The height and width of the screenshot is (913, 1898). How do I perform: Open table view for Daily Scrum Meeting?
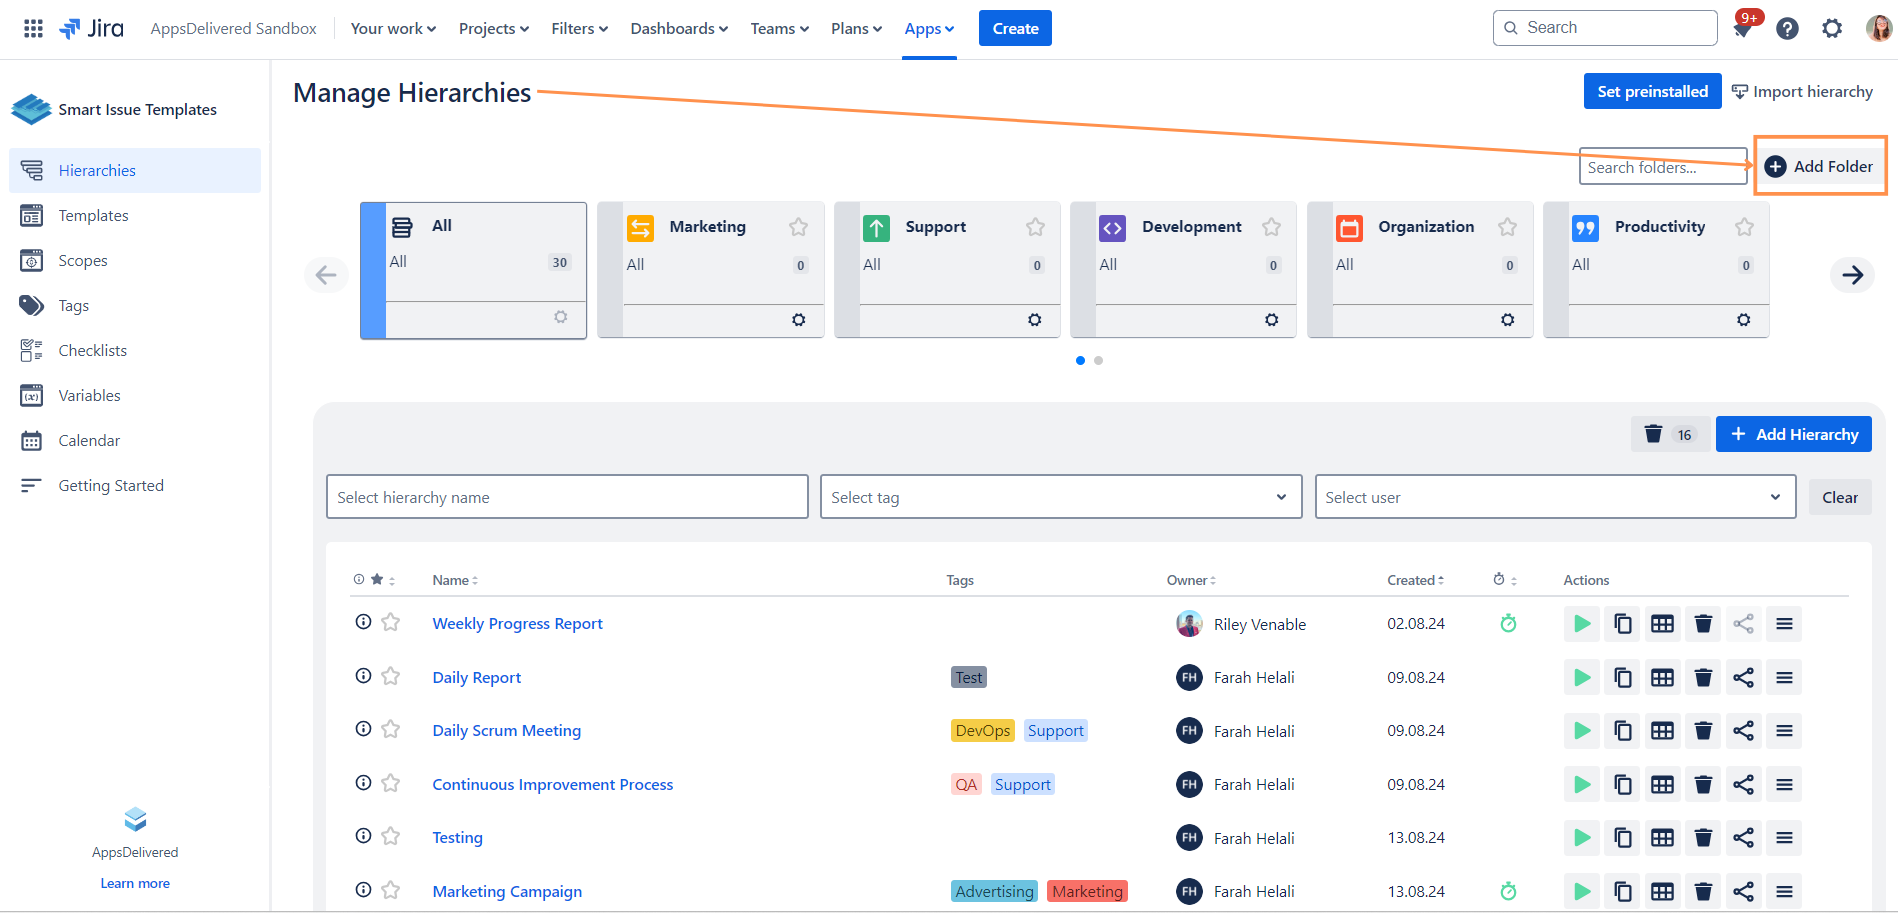pos(1662,731)
